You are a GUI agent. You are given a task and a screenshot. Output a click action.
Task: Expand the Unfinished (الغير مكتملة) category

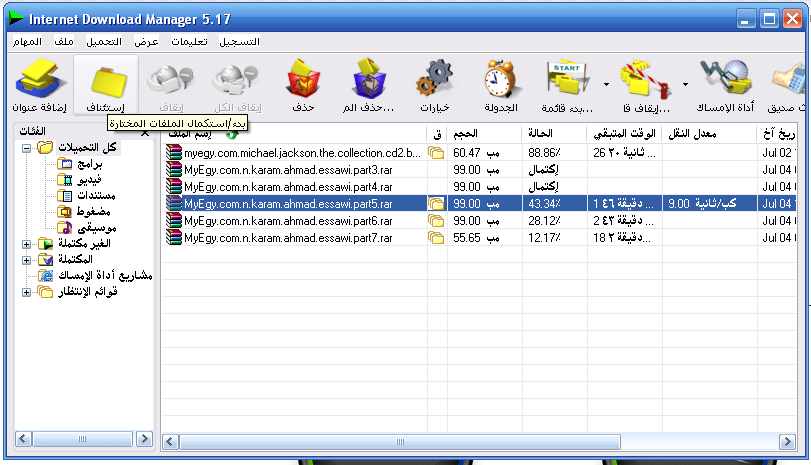(26, 244)
